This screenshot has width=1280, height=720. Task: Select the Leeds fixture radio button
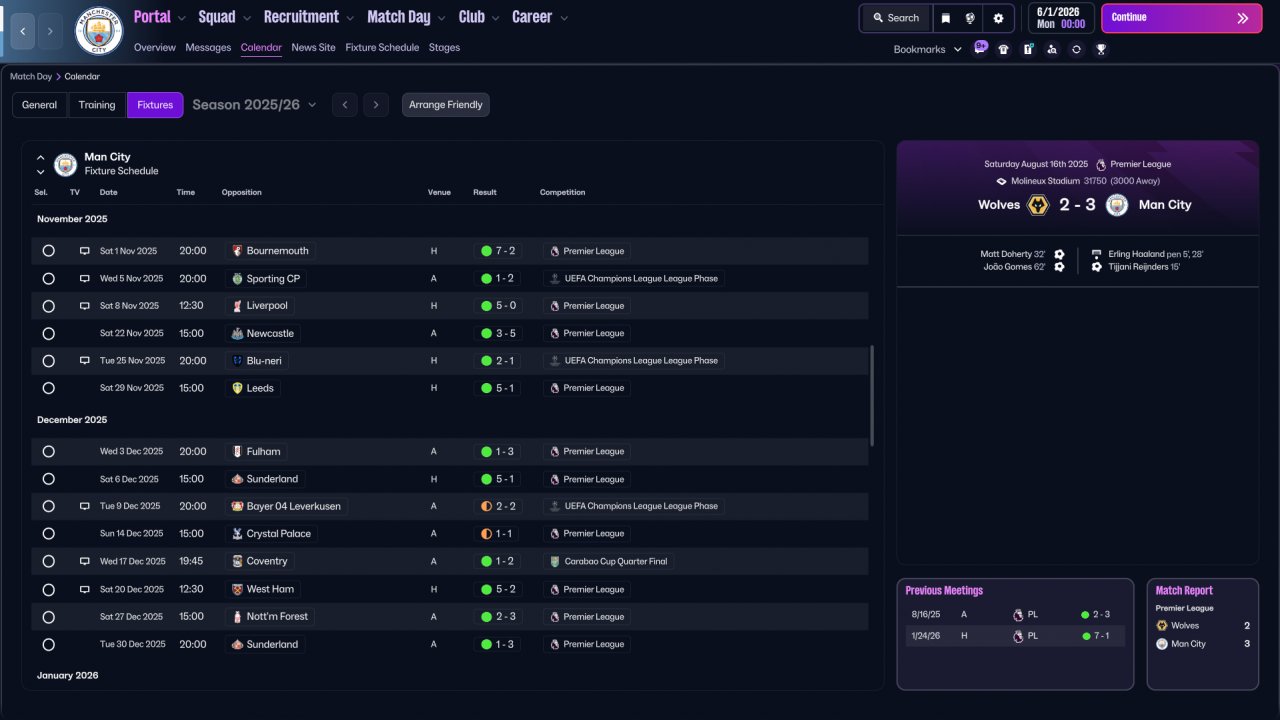point(48,388)
